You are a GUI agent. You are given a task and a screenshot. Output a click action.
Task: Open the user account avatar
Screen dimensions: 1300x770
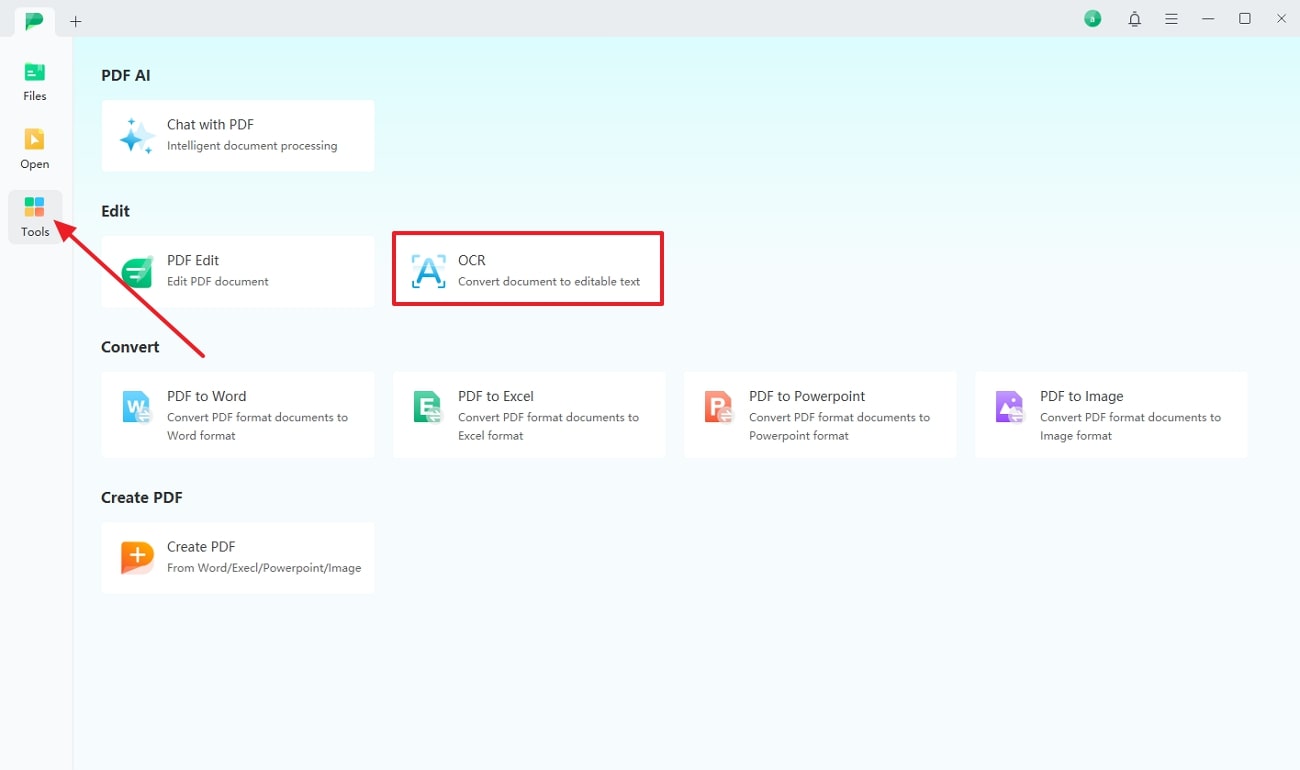pos(1093,19)
